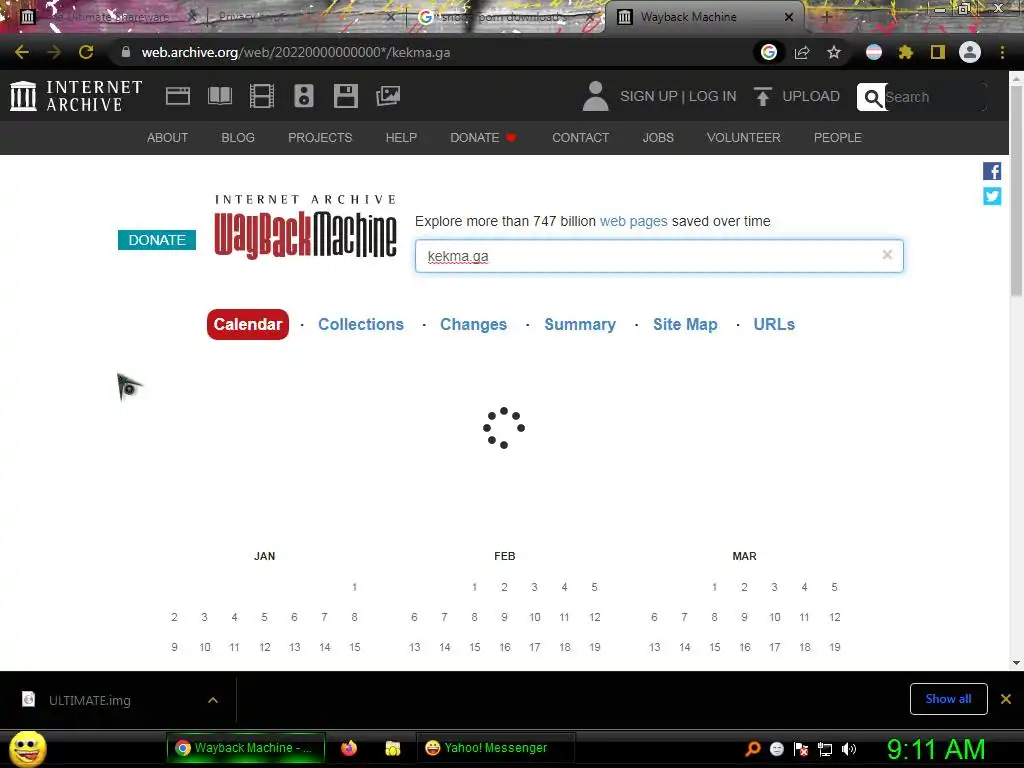Click the page vertical scrollbar thumb
Image resolution: width=1024 pixels, height=768 pixels.
click(1016, 189)
